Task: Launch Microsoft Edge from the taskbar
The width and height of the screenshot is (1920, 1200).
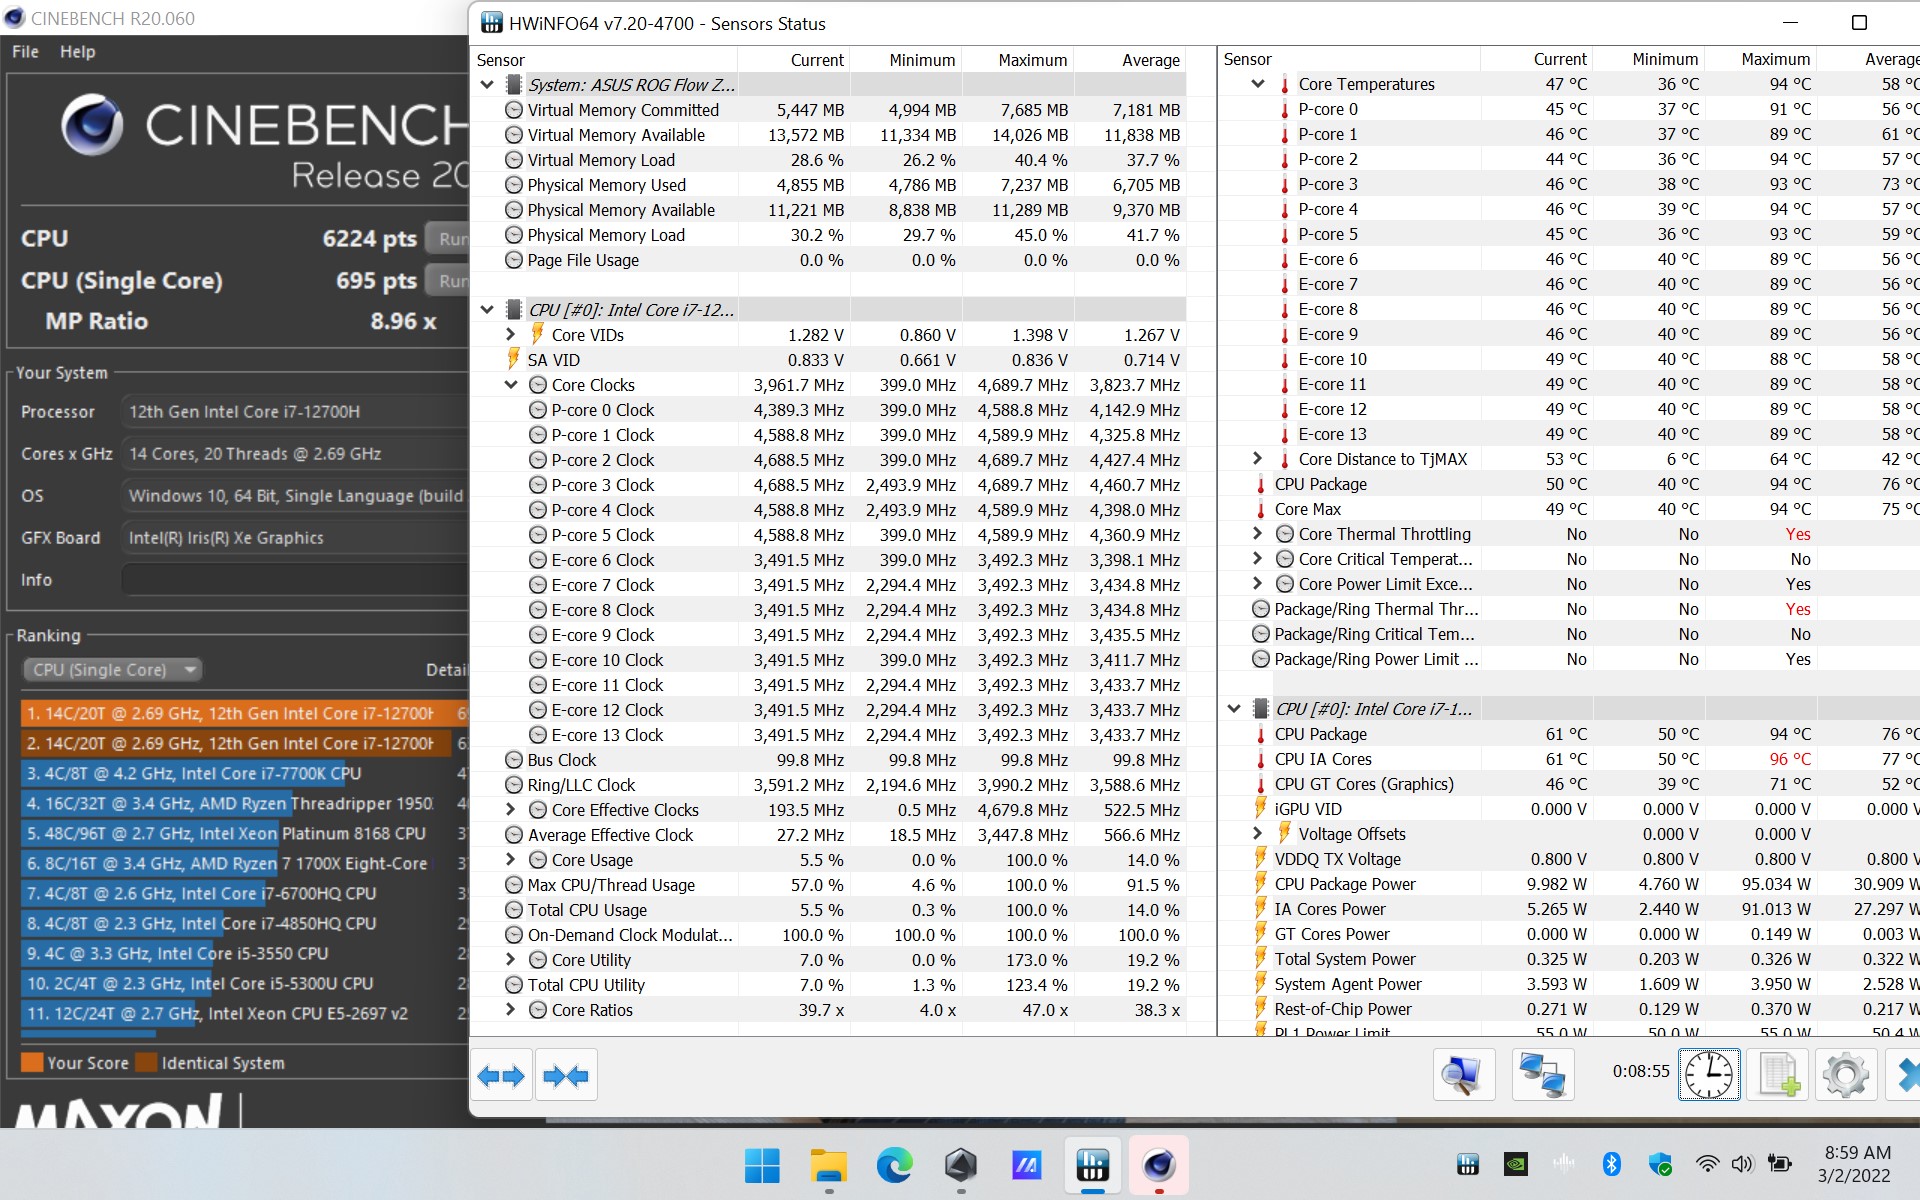Action: (x=895, y=1165)
